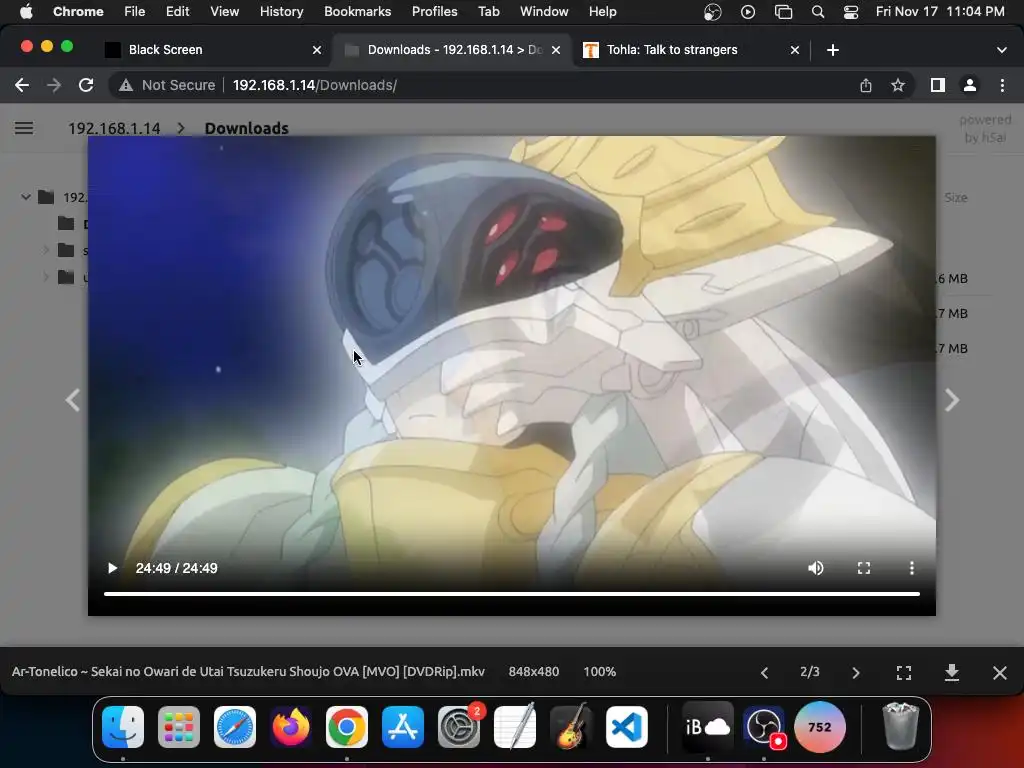Bookmark this page with star
Image resolution: width=1024 pixels, height=768 pixels.
(x=898, y=85)
